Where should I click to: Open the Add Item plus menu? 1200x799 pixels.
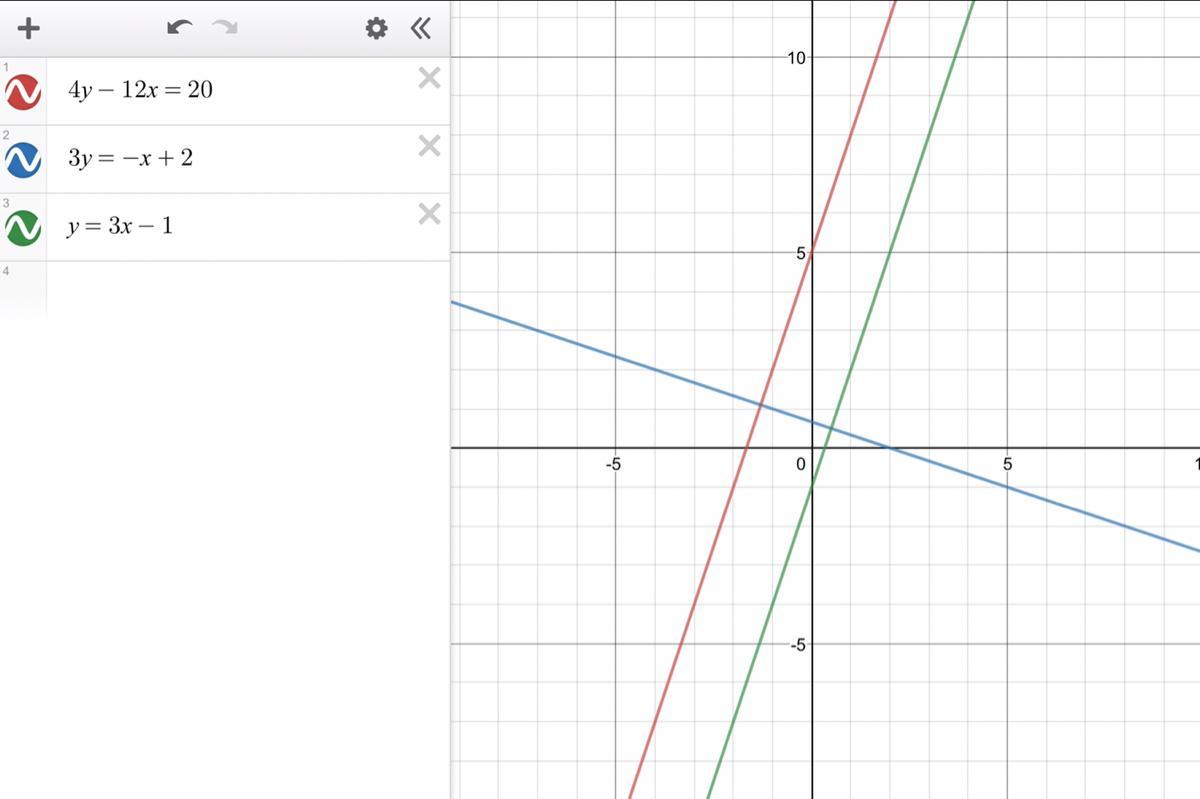tap(29, 28)
